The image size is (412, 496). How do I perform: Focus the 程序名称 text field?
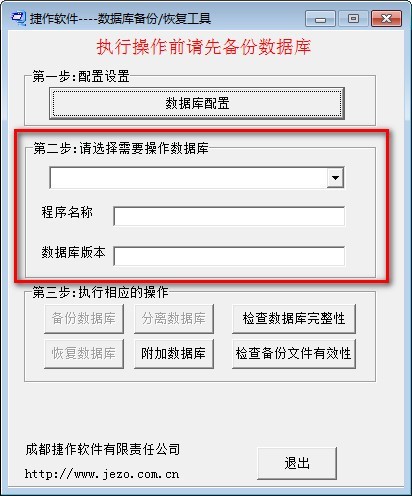(x=229, y=216)
